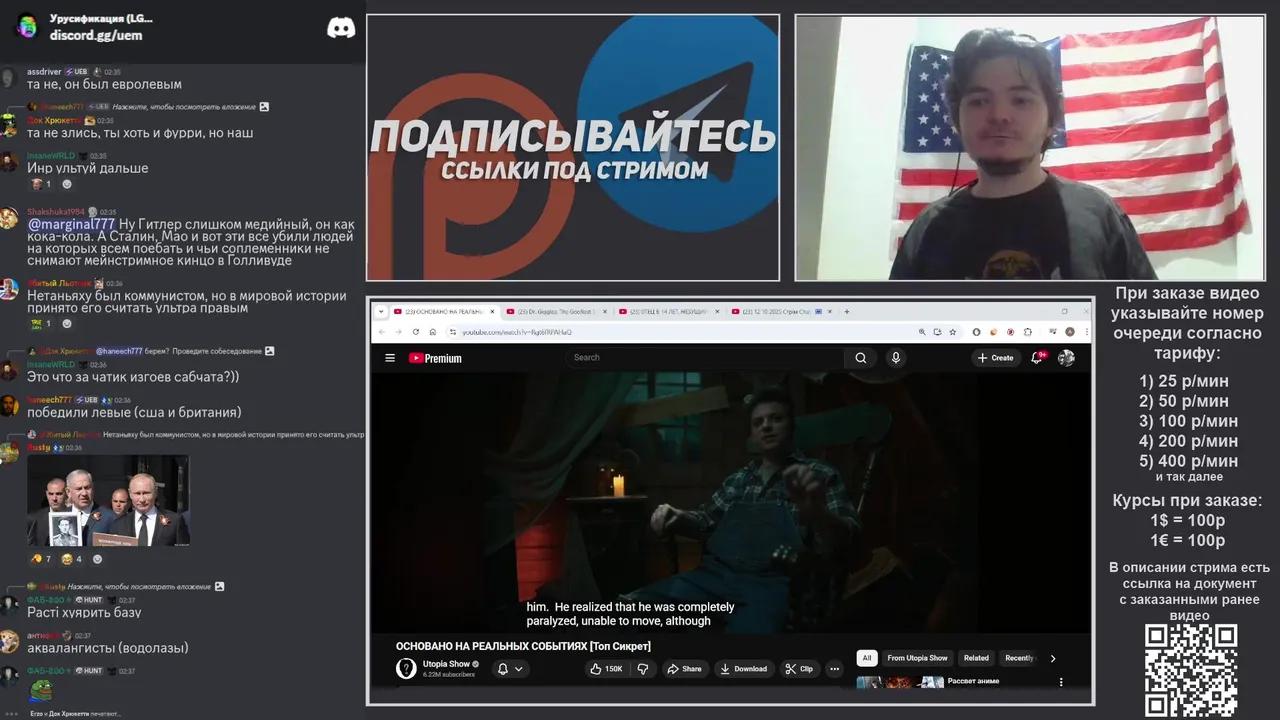The image size is (1280, 720).
Task: Open the Utopia Show channel name link
Action: tap(446, 664)
